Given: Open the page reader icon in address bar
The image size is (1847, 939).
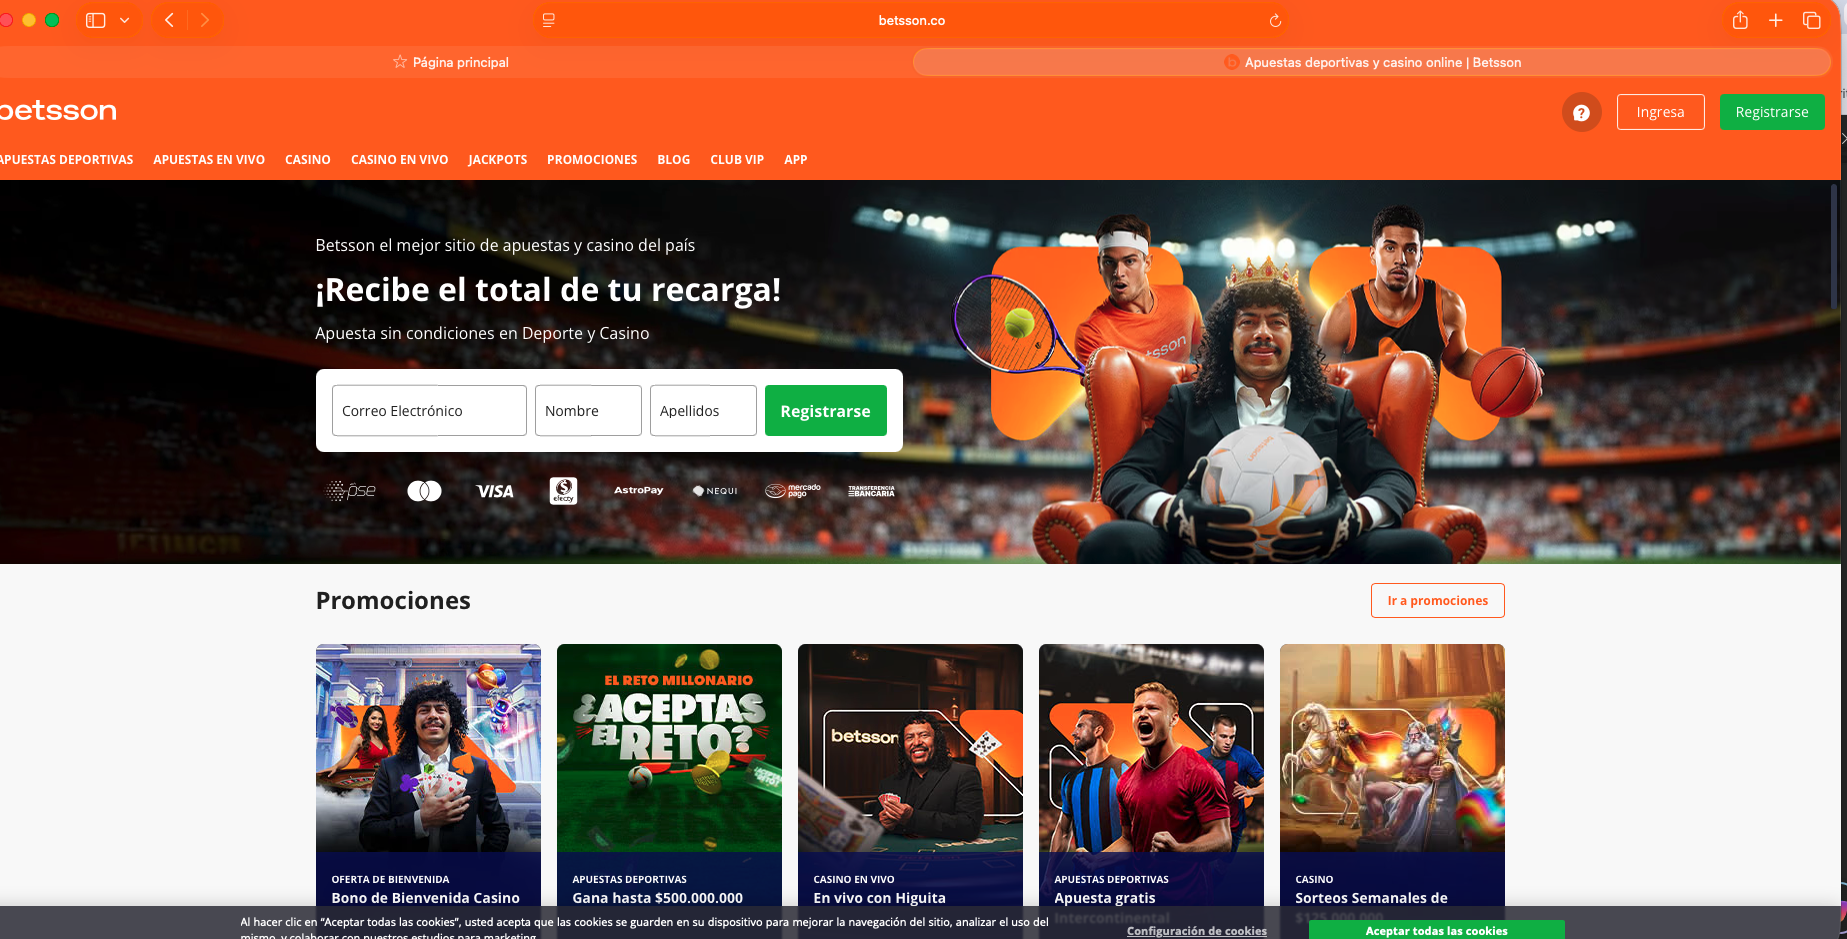Looking at the screenshot, I should (x=549, y=20).
